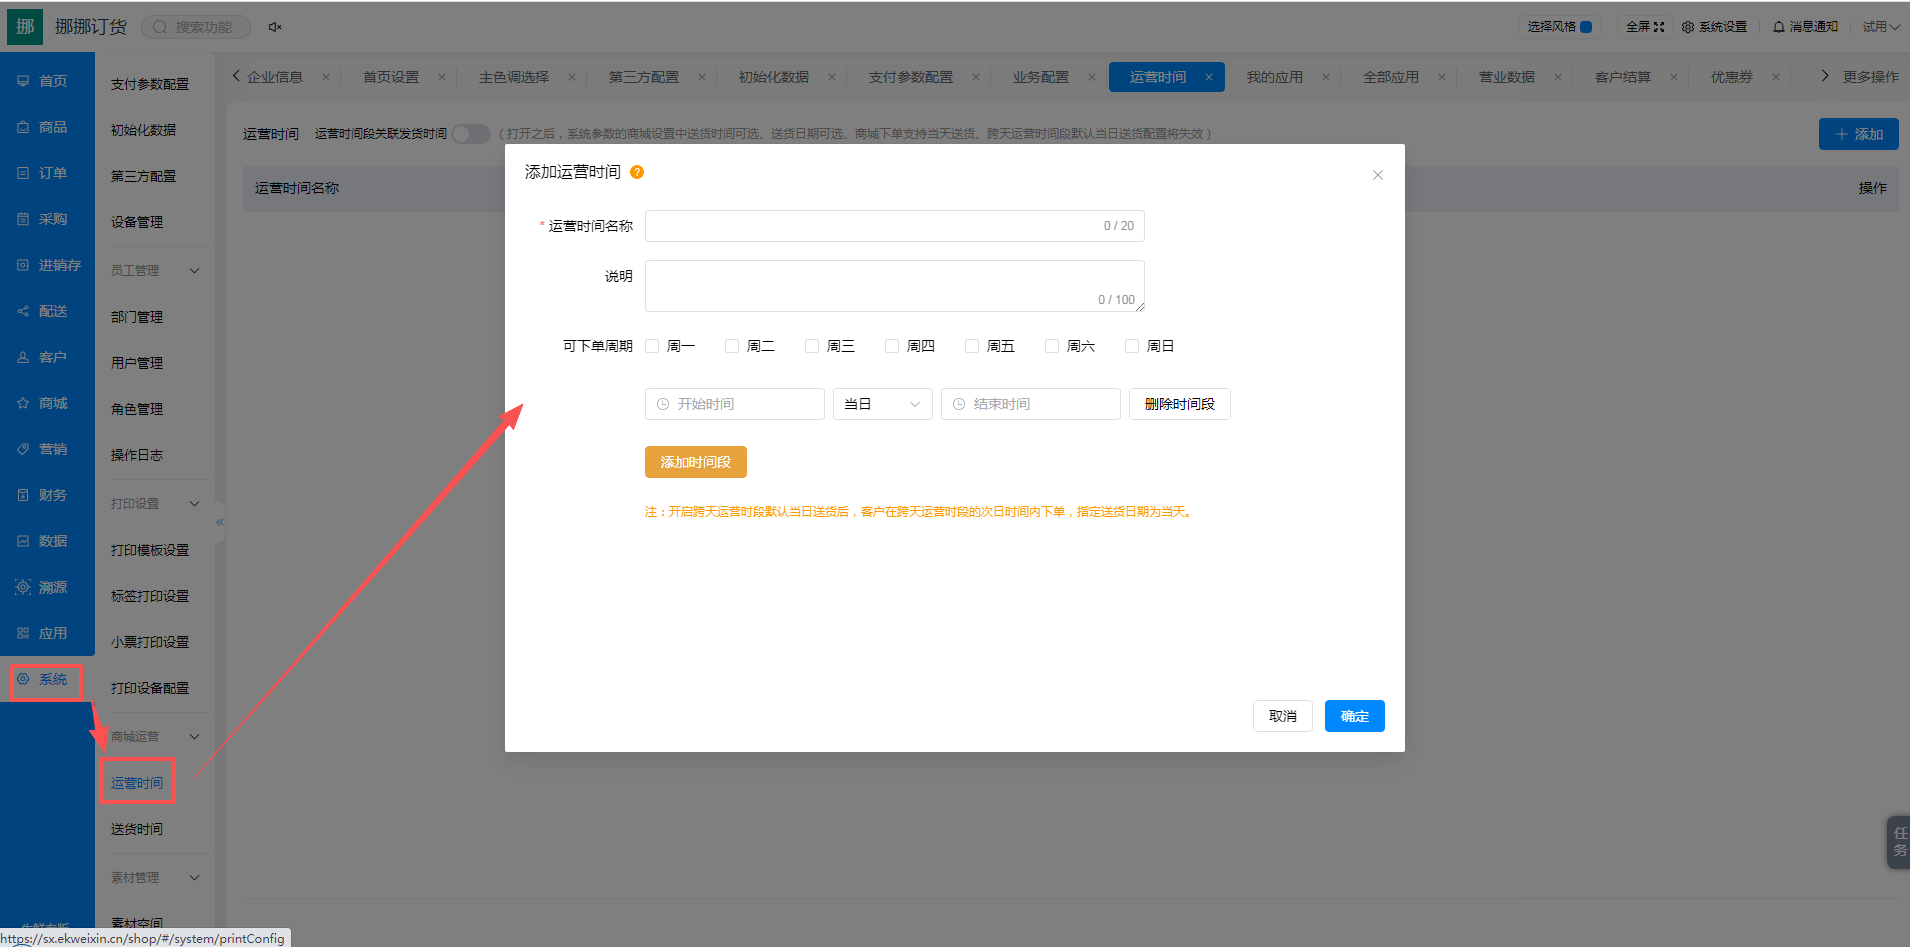1910x947 pixels.
Task: Click 删除时间段 button
Action: [1180, 404]
